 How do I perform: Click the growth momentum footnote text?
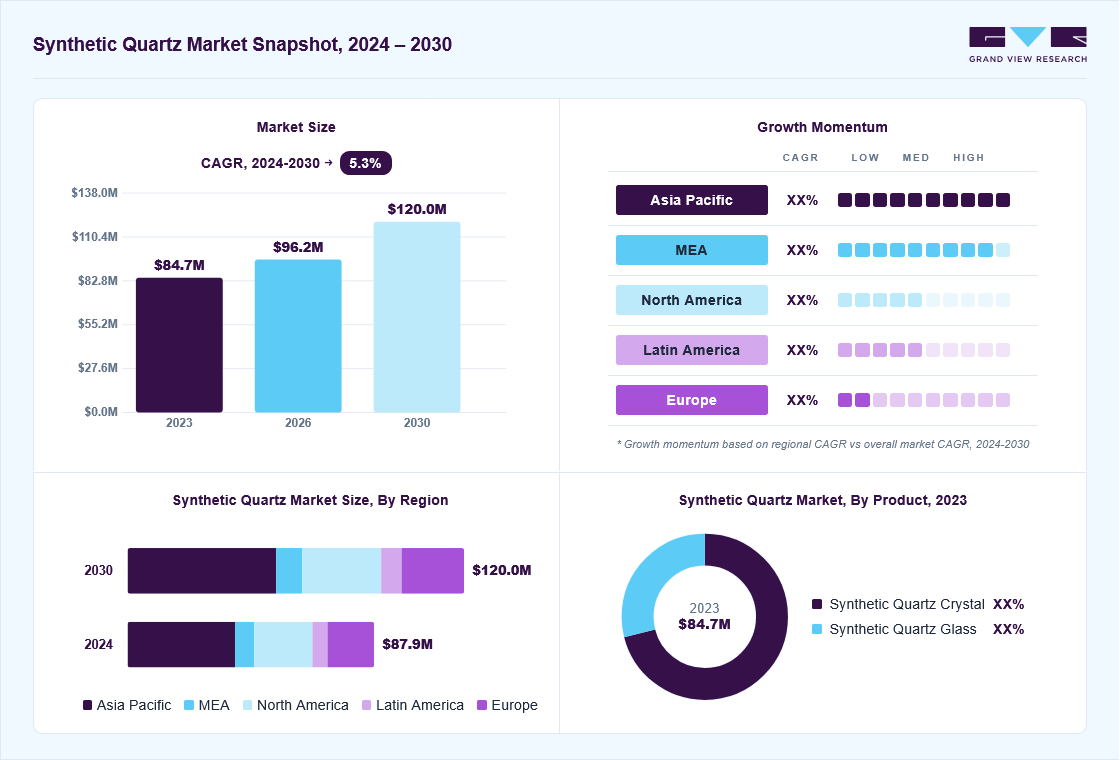[823, 444]
